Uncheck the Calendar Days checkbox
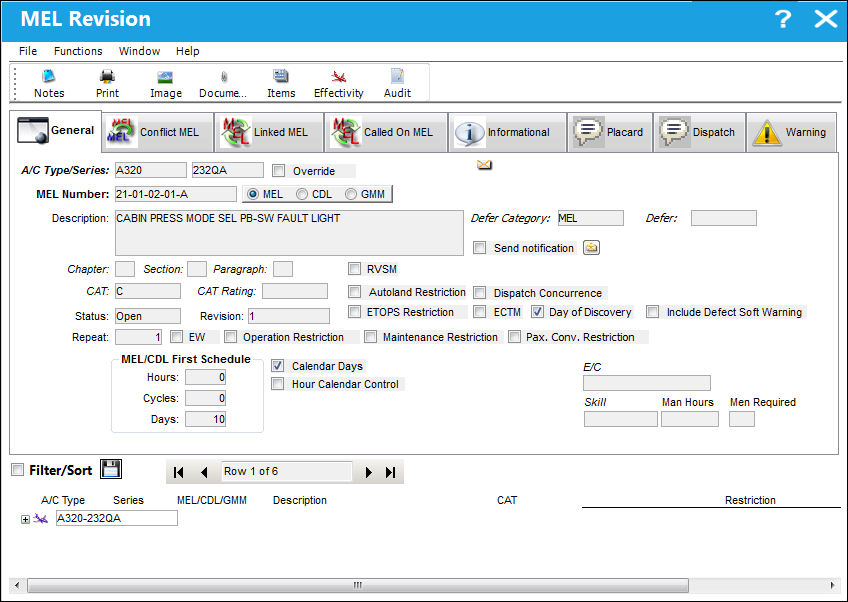The width and height of the screenshot is (848, 602). pyautogui.click(x=277, y=366)
